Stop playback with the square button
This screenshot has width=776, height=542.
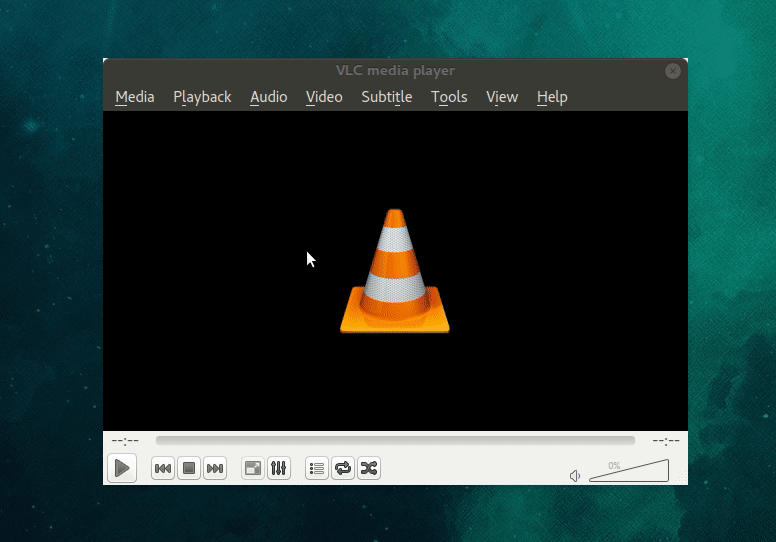(189, 468)
